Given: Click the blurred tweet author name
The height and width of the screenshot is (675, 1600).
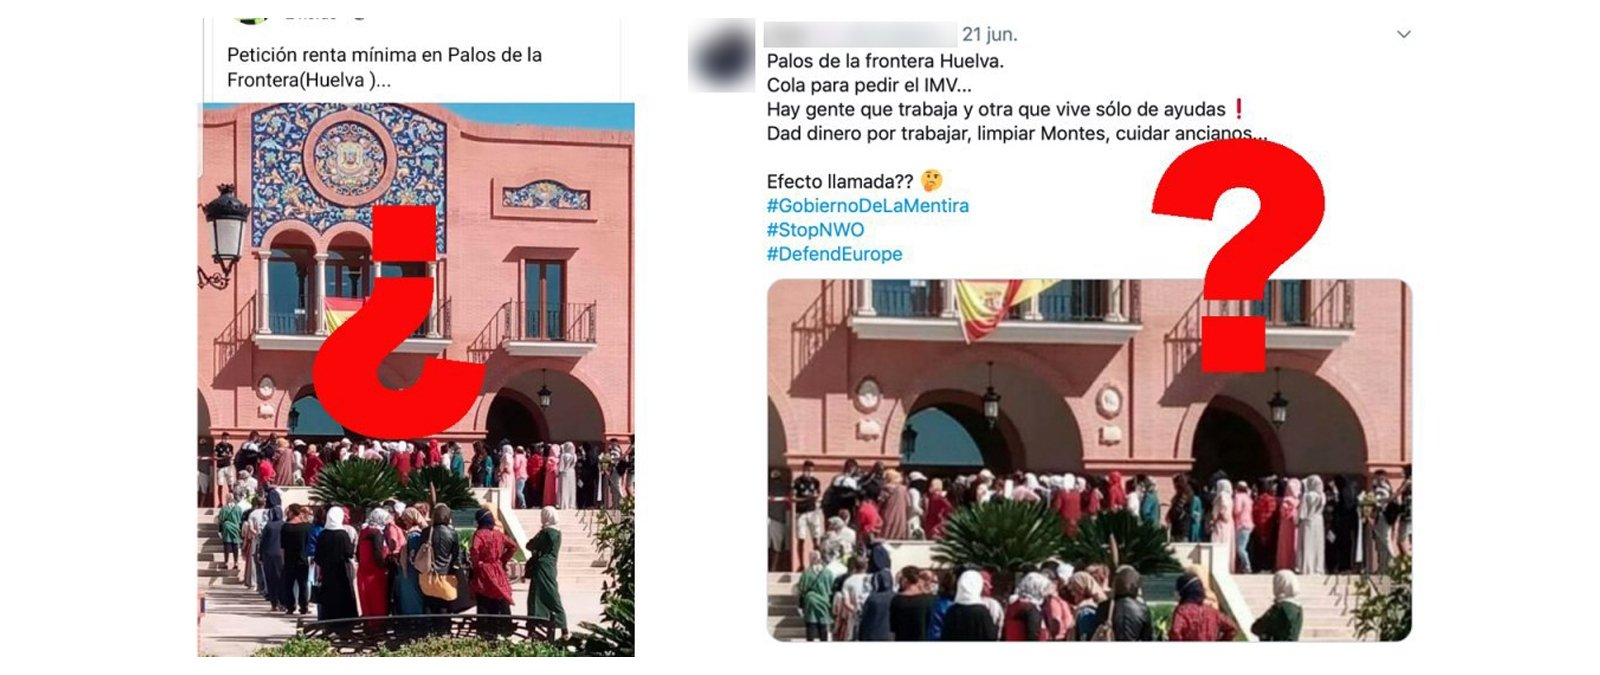Looking at the screenshot, I should pyautogui.click(x=860, y=34).
